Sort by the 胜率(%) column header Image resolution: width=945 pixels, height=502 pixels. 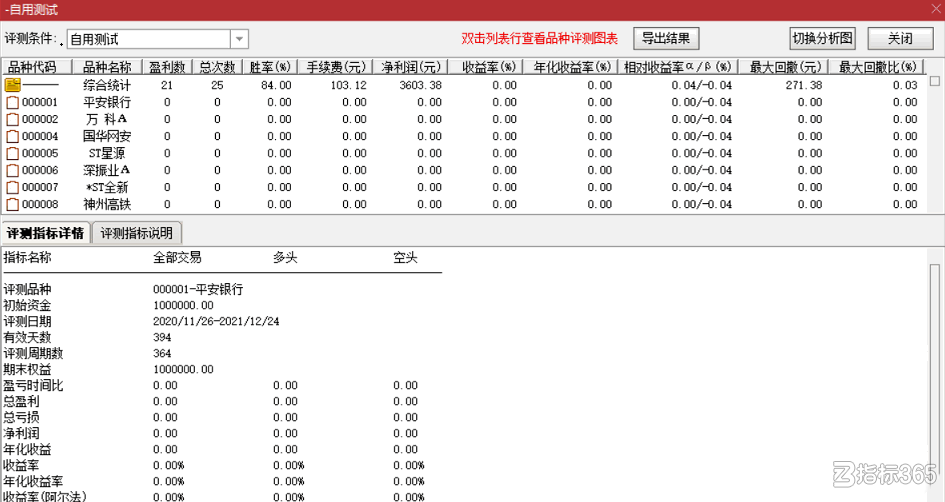coord(271,67)
